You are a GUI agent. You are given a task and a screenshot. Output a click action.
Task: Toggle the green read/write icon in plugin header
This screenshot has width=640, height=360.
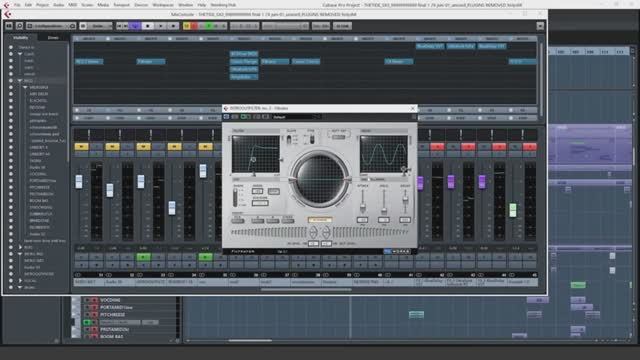tap(245, 117)
